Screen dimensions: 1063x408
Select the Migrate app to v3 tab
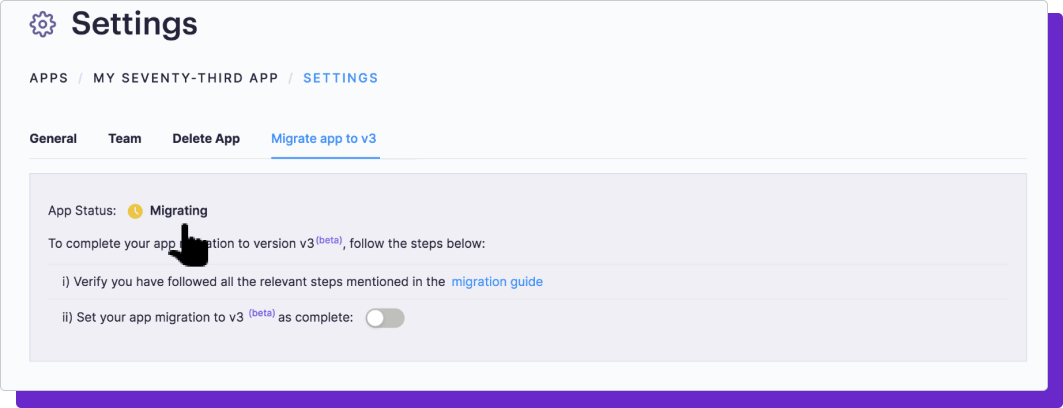pyautogui.click(x=323, y=139)
